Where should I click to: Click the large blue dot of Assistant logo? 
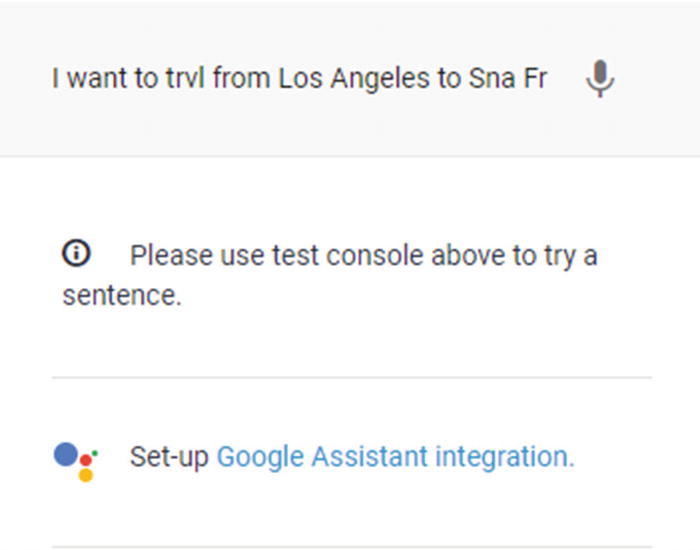click(66, 454)
